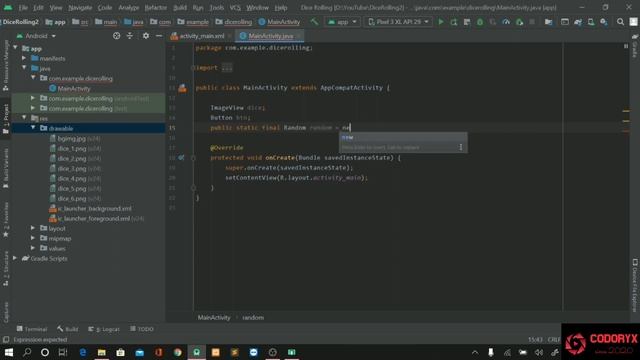Click the Search Everywhere magnifier icon
Image resolution: width=640 pixels, height=360 pixels.
(x=620, y=22)
